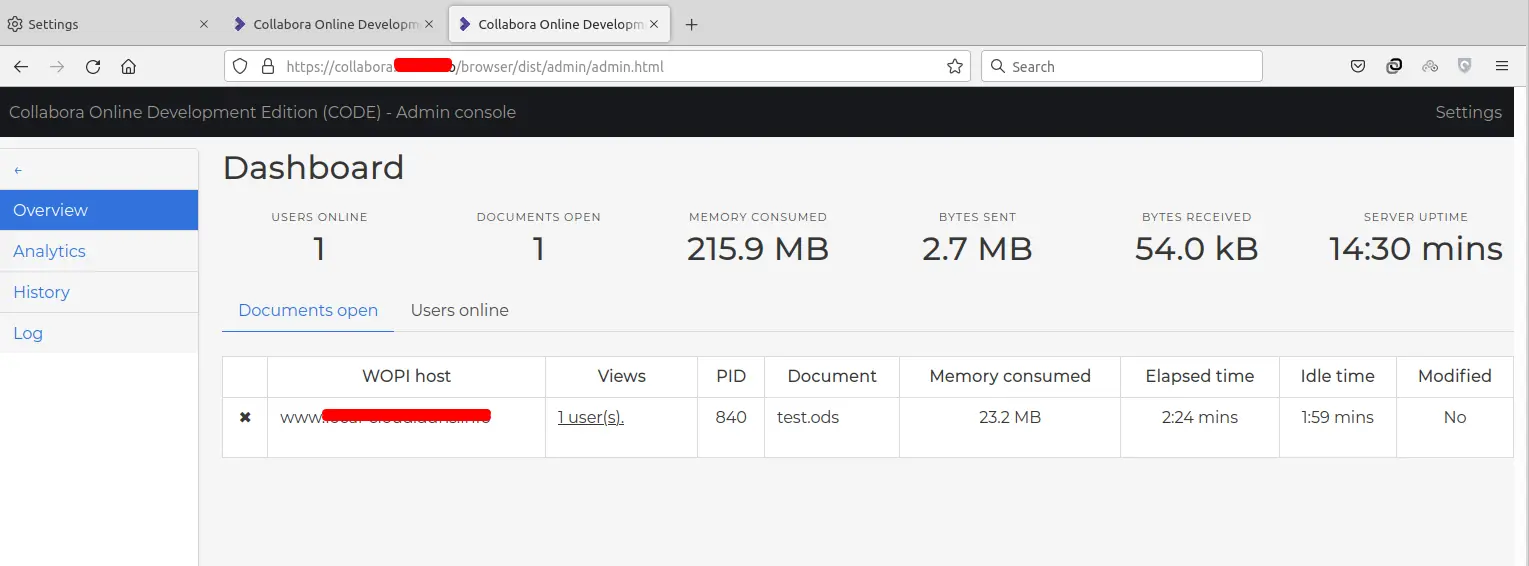
Task: Open the Firefox application menu
Action: (x=1501, y=67)
